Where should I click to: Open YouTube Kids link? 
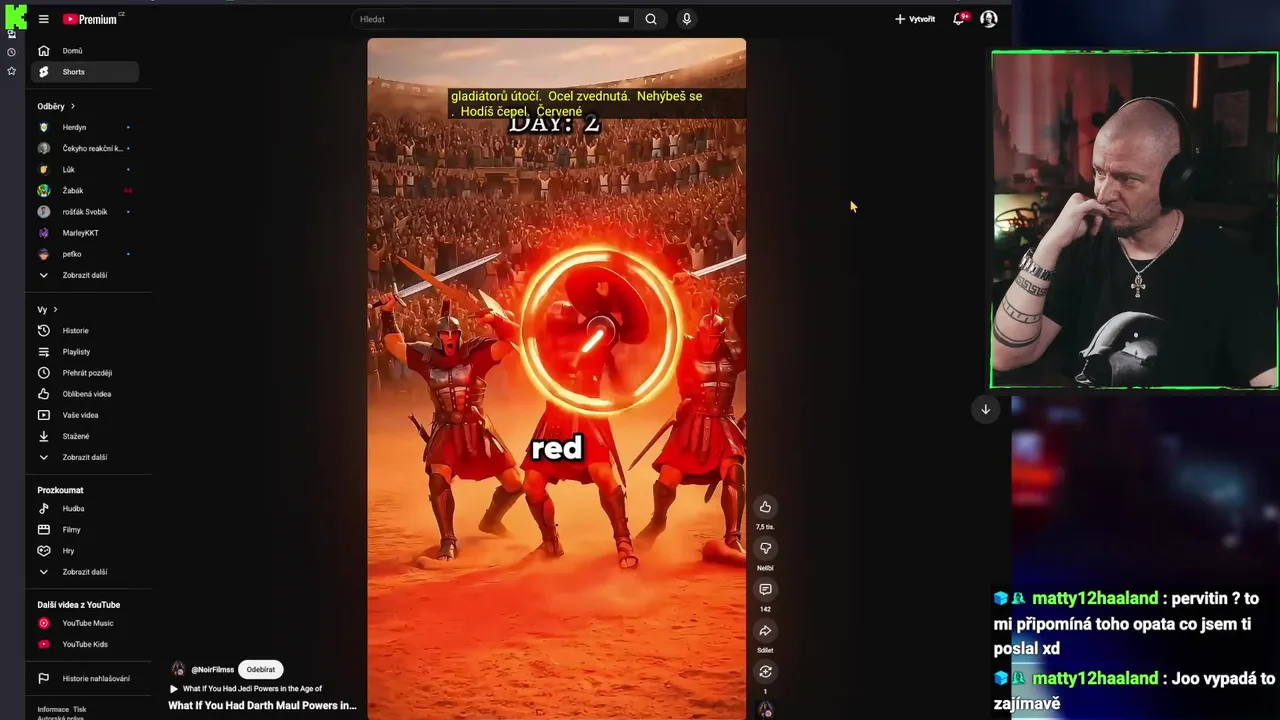pos(85,644)
